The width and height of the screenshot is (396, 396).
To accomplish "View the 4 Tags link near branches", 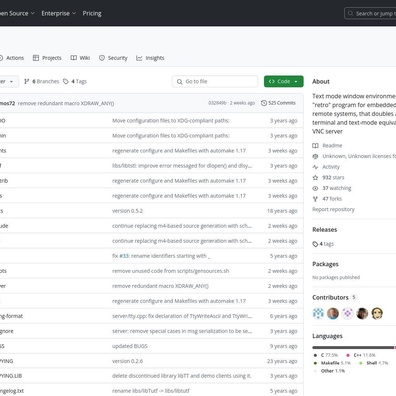I will click(75, 81).
